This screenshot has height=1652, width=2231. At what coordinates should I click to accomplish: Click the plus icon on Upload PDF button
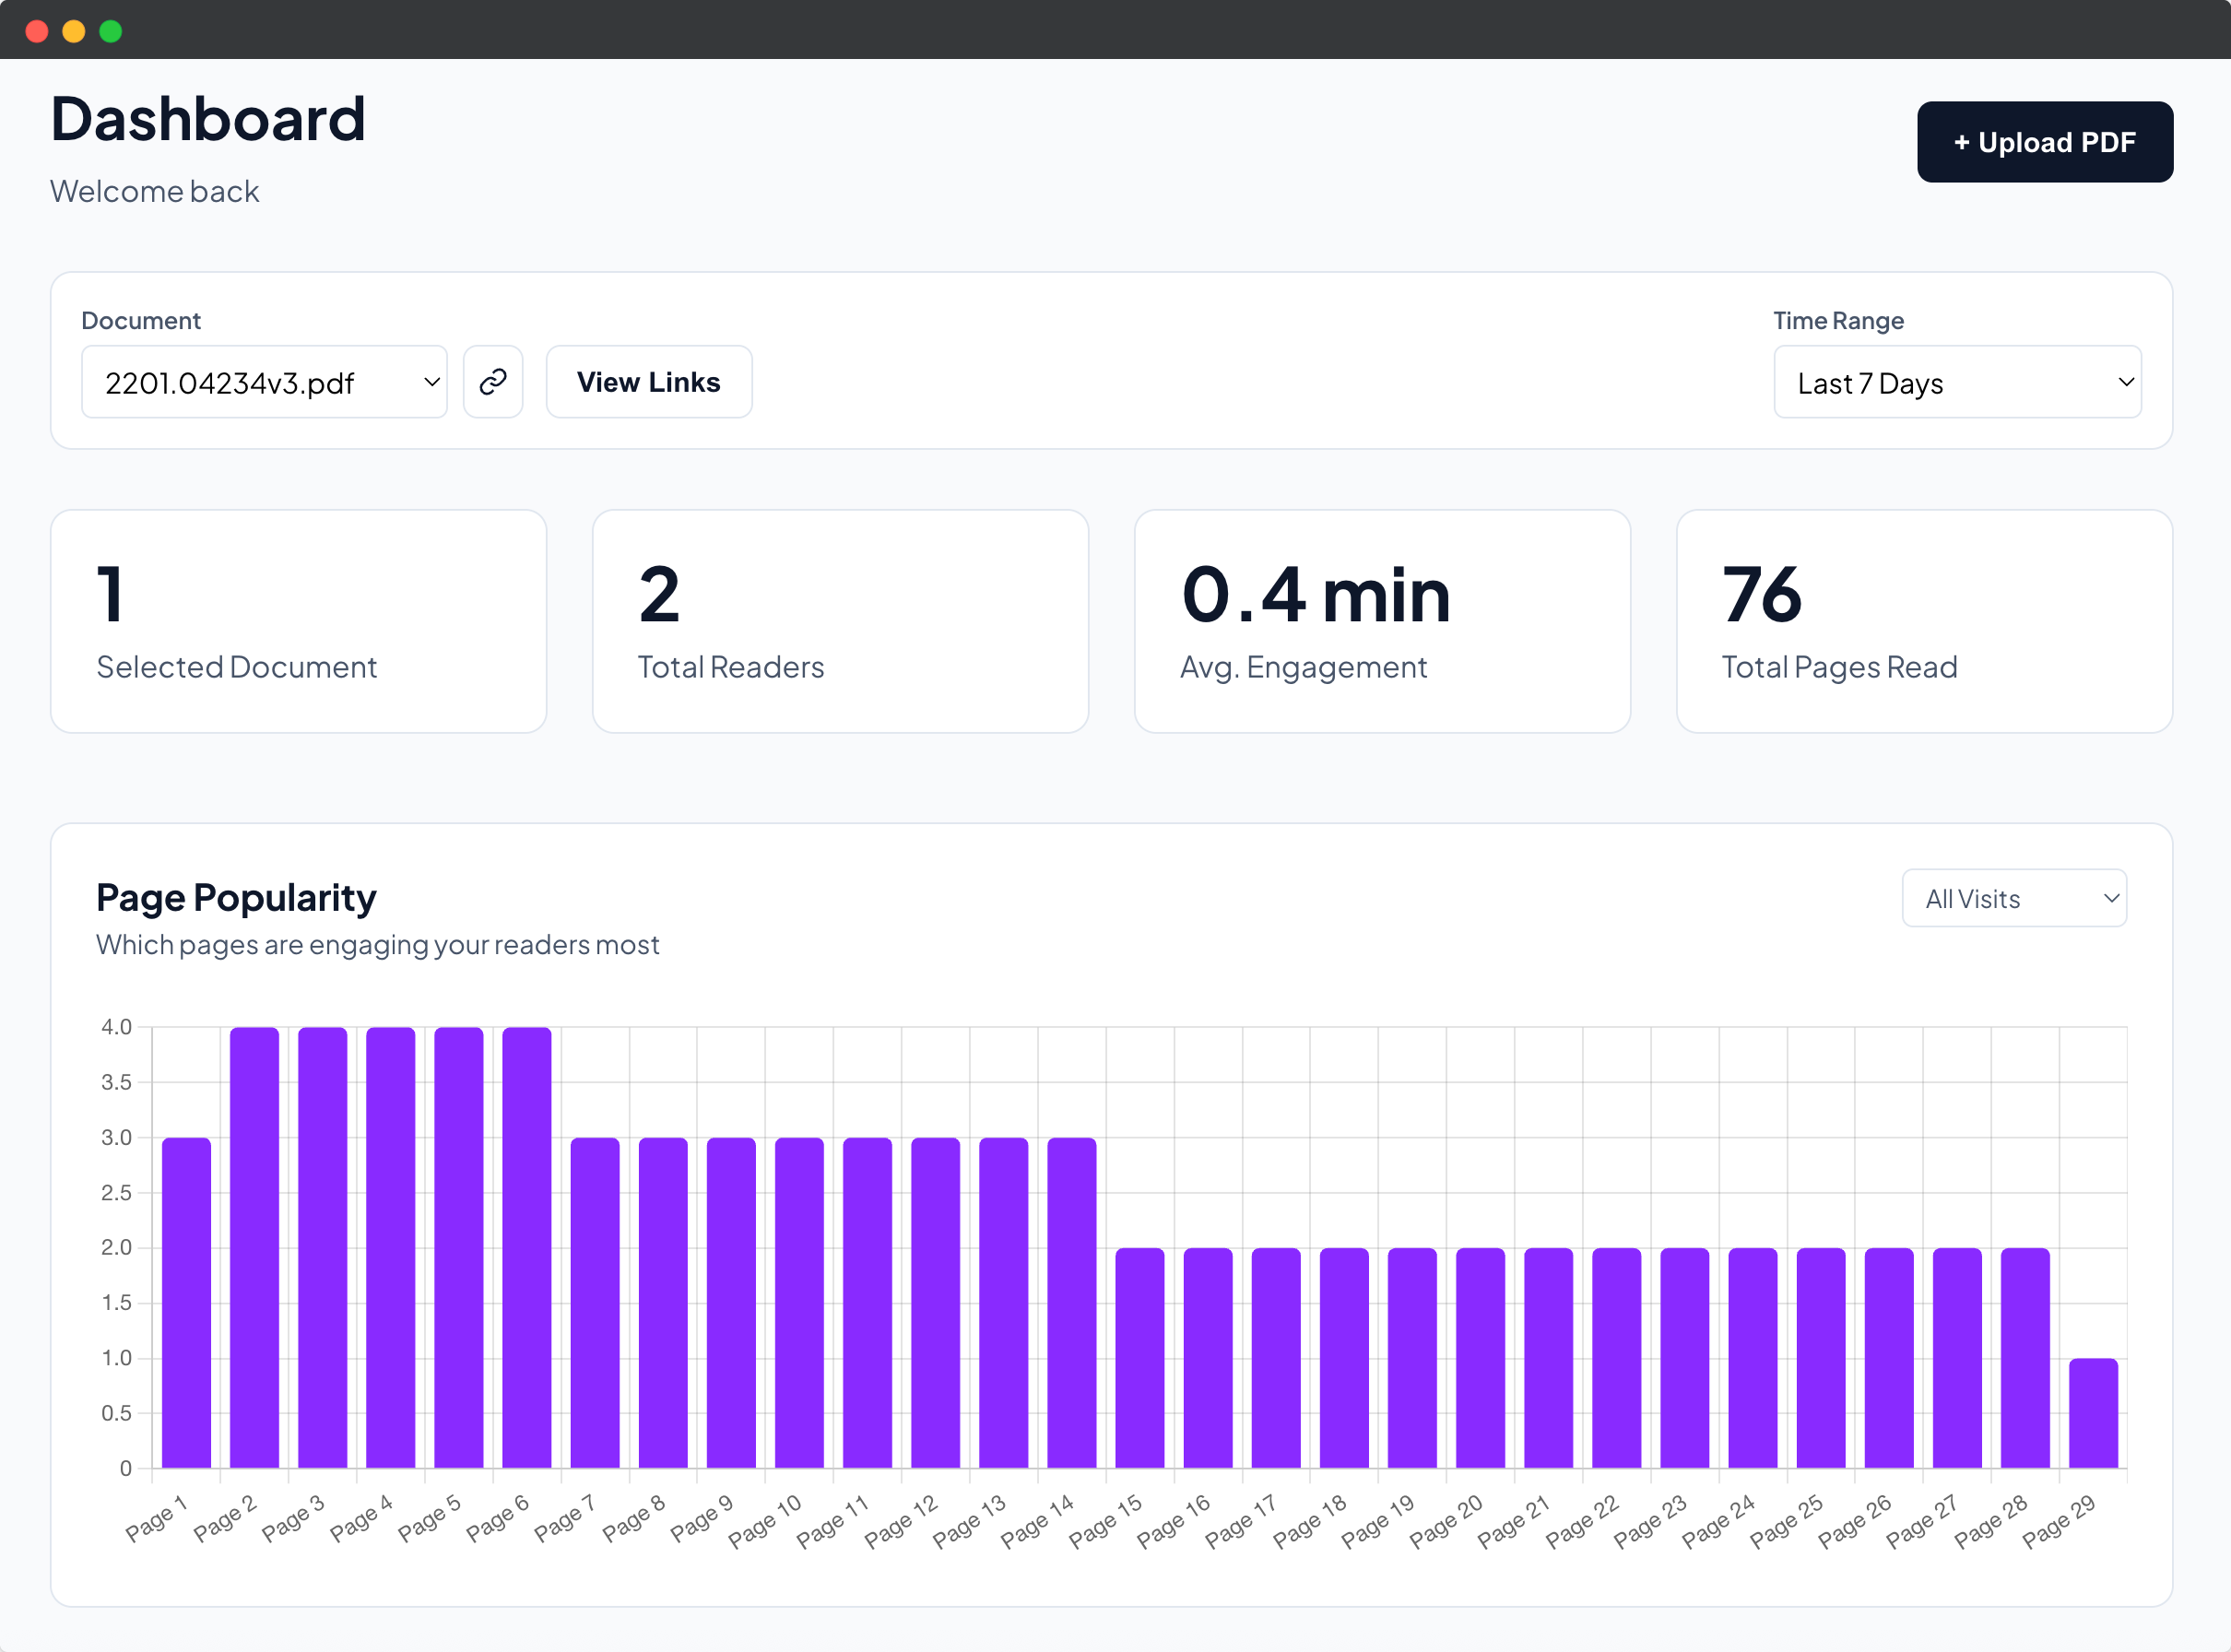coord(1962,141)
